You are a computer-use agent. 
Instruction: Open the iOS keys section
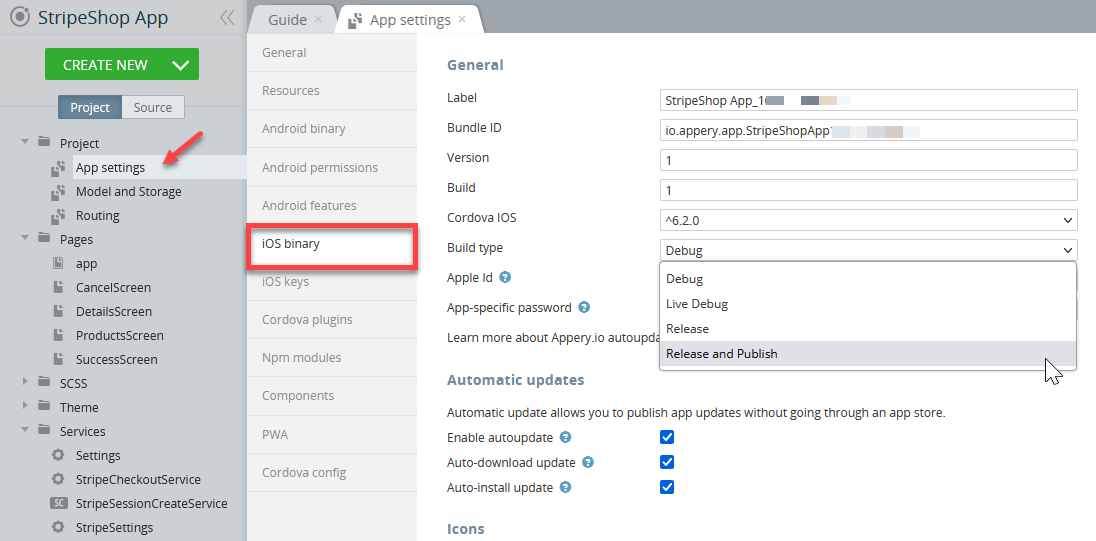pos(332,282)
